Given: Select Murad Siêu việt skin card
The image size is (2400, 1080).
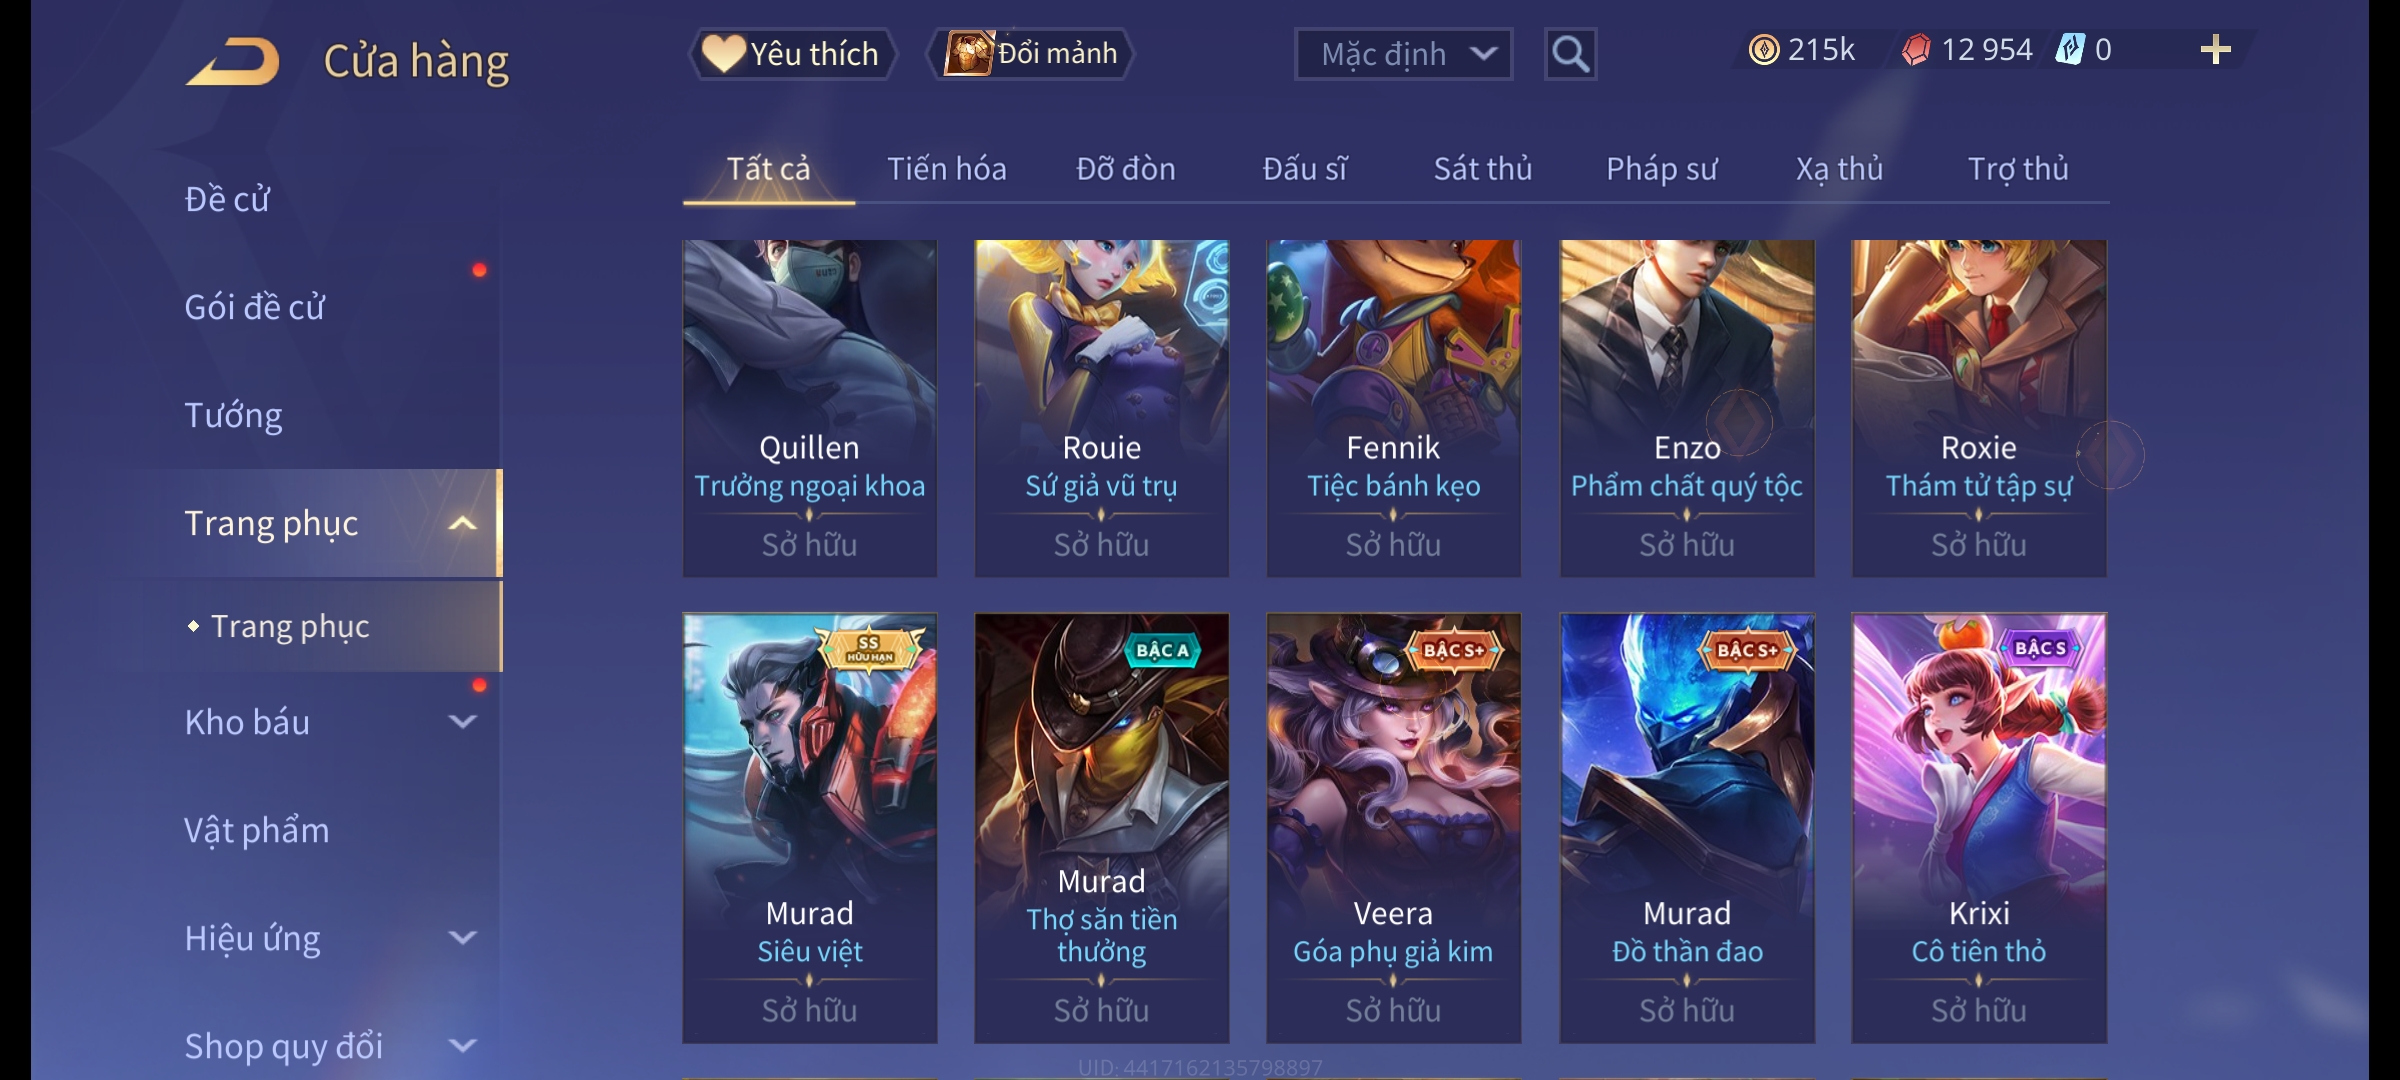Looking at the screenshot, I should point(810,828).
